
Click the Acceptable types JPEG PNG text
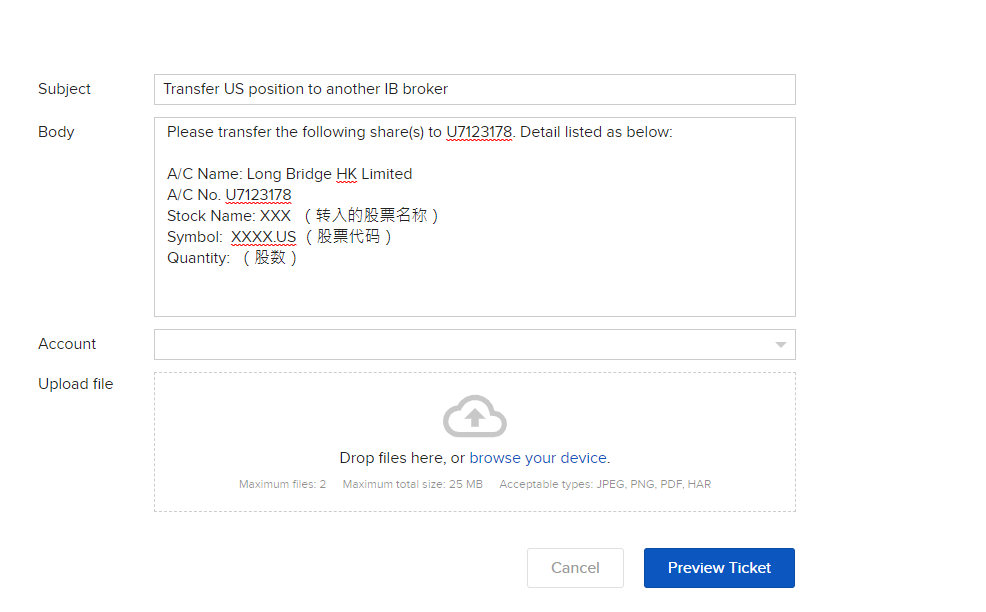(605, 484)
